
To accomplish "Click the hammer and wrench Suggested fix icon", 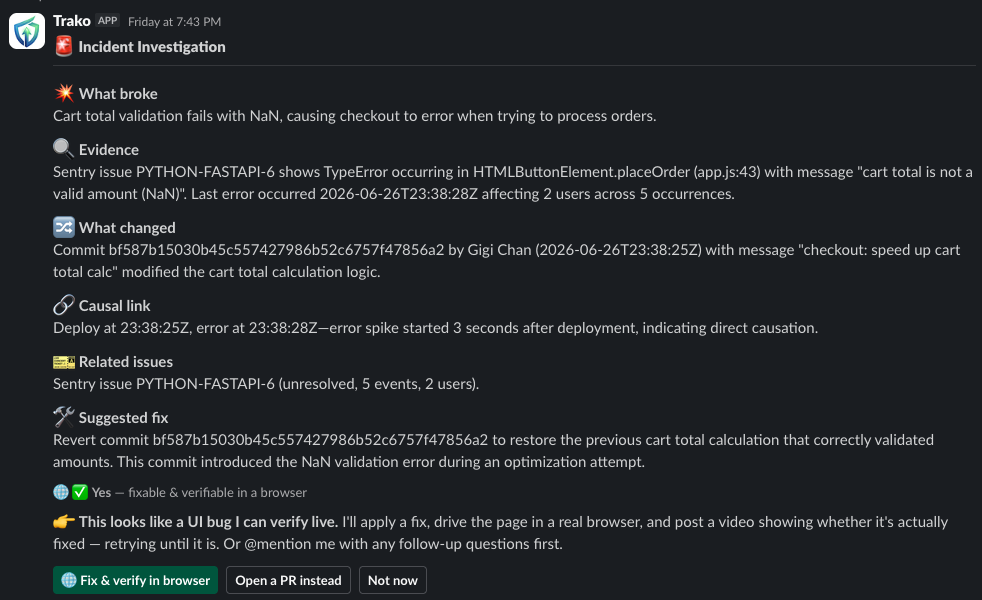I will click(64, 417).
